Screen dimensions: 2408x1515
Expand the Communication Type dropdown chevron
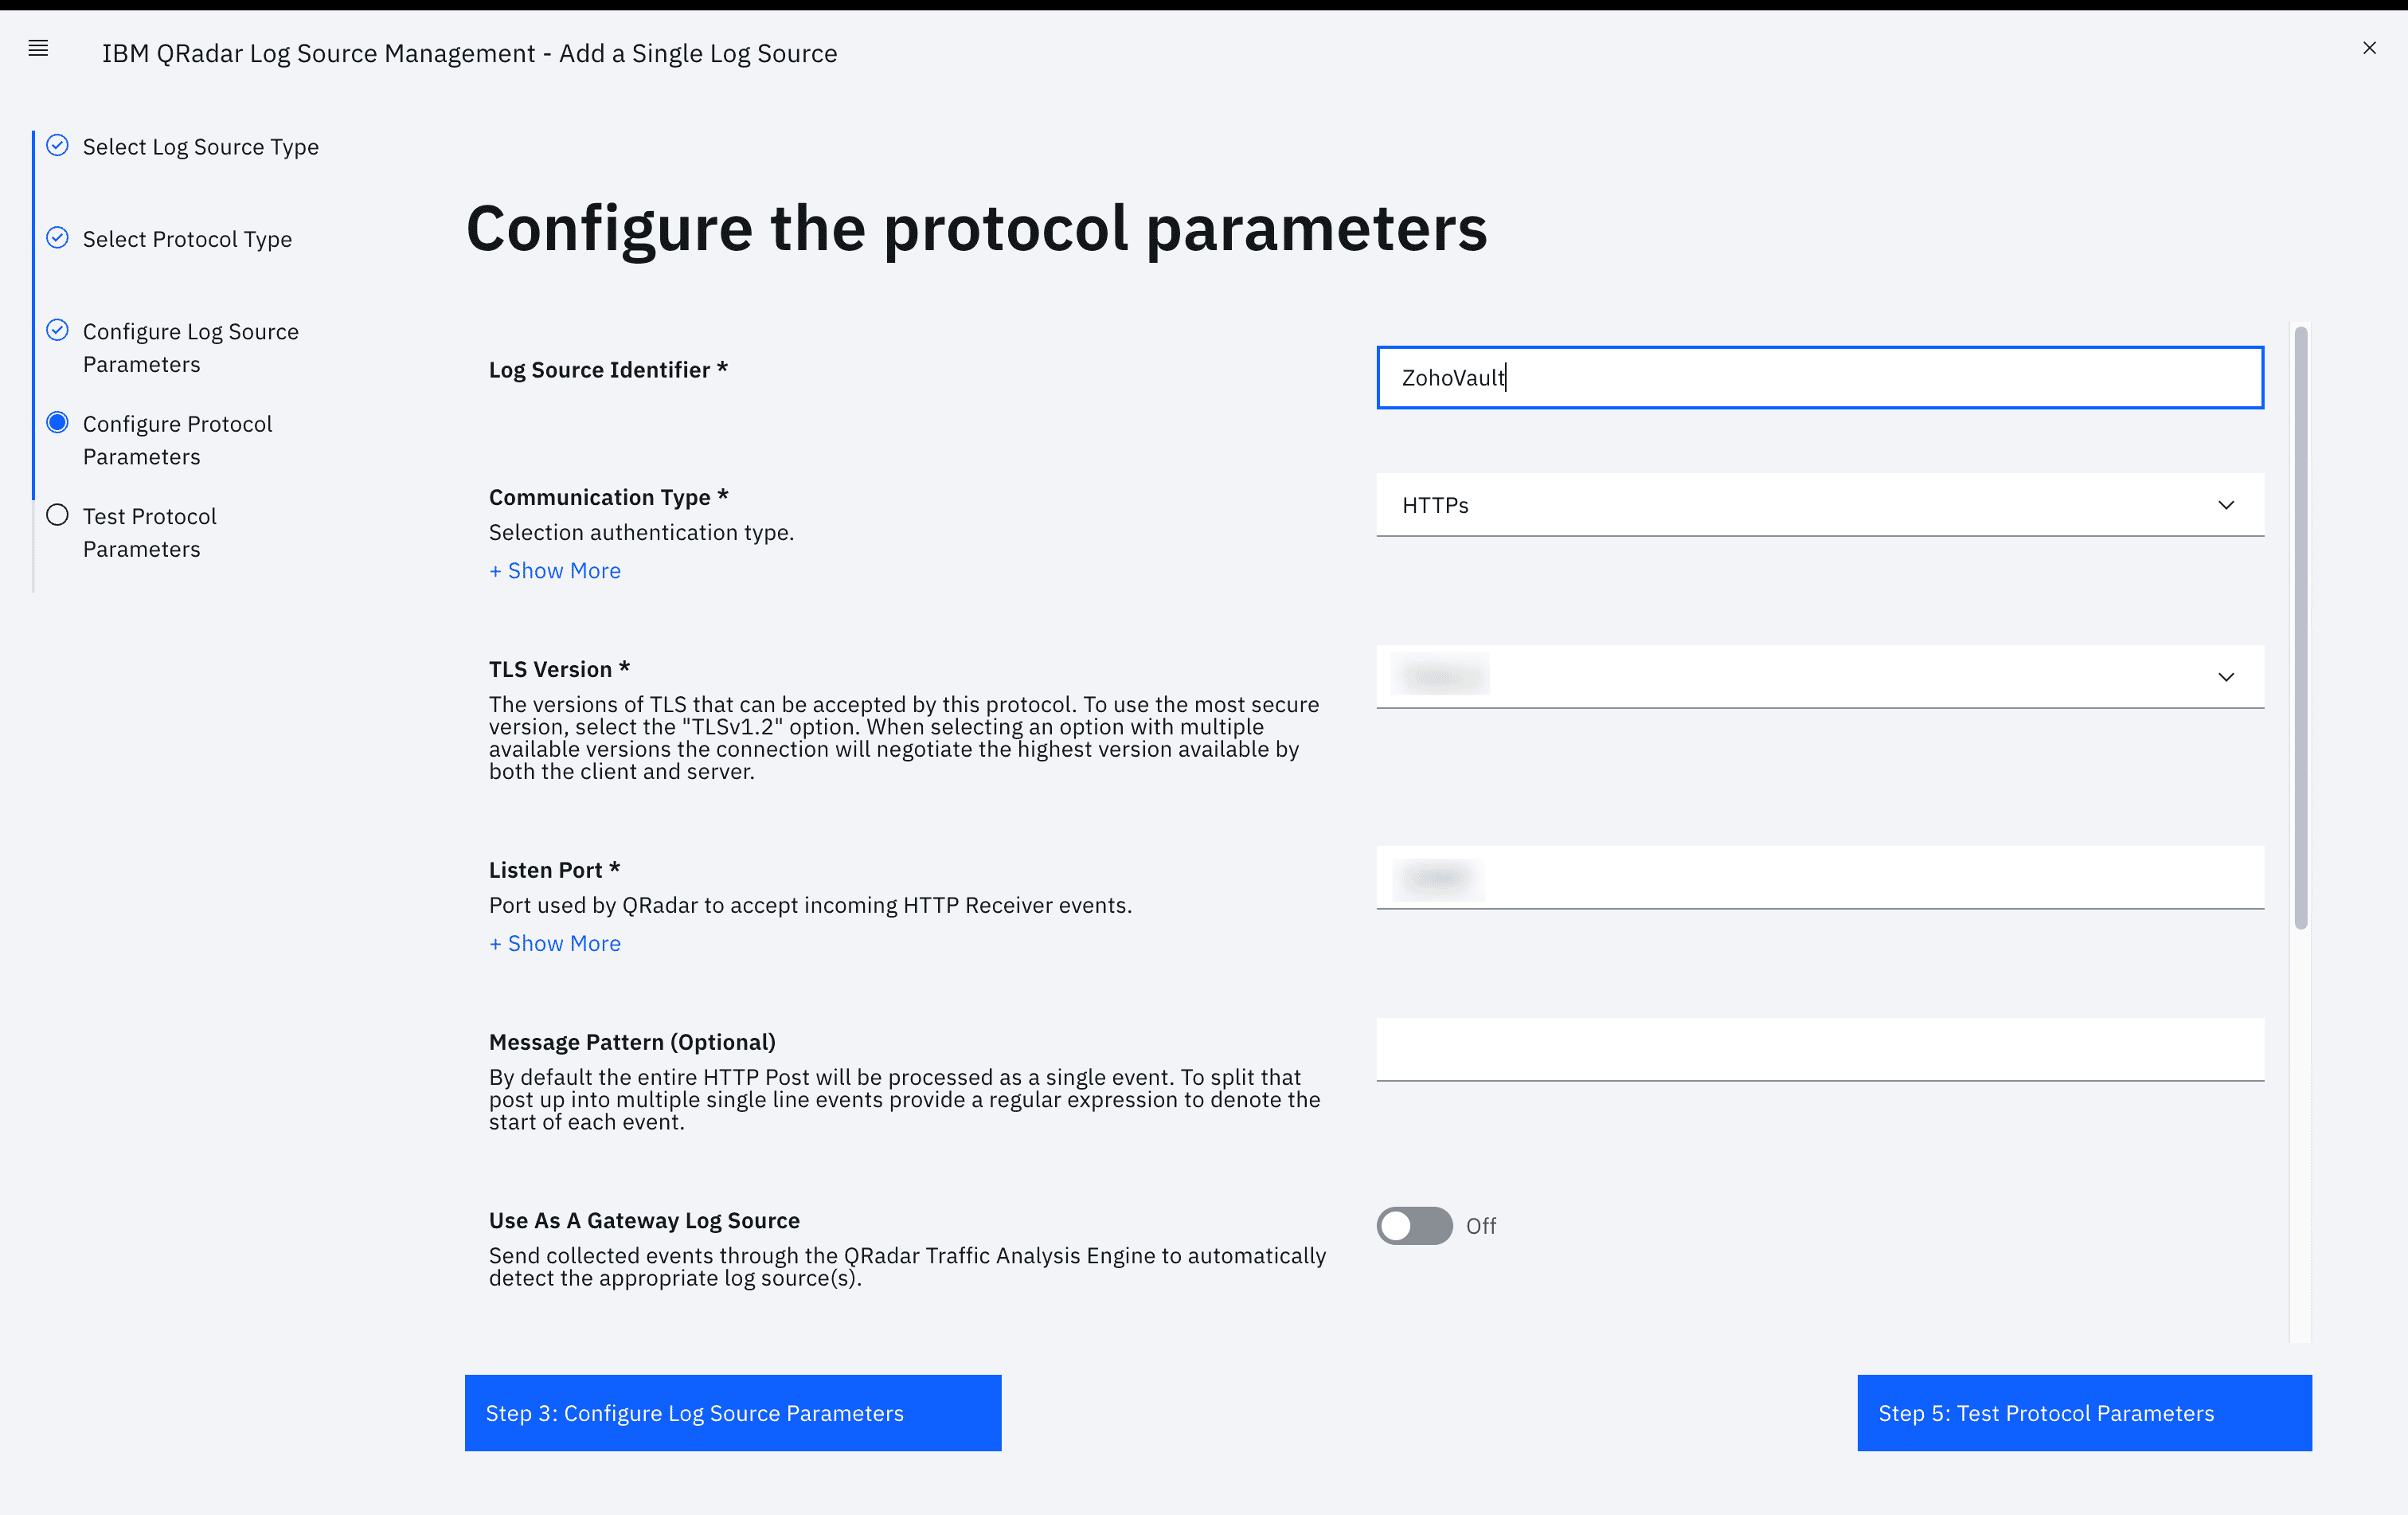click(x=2226, y=505)
